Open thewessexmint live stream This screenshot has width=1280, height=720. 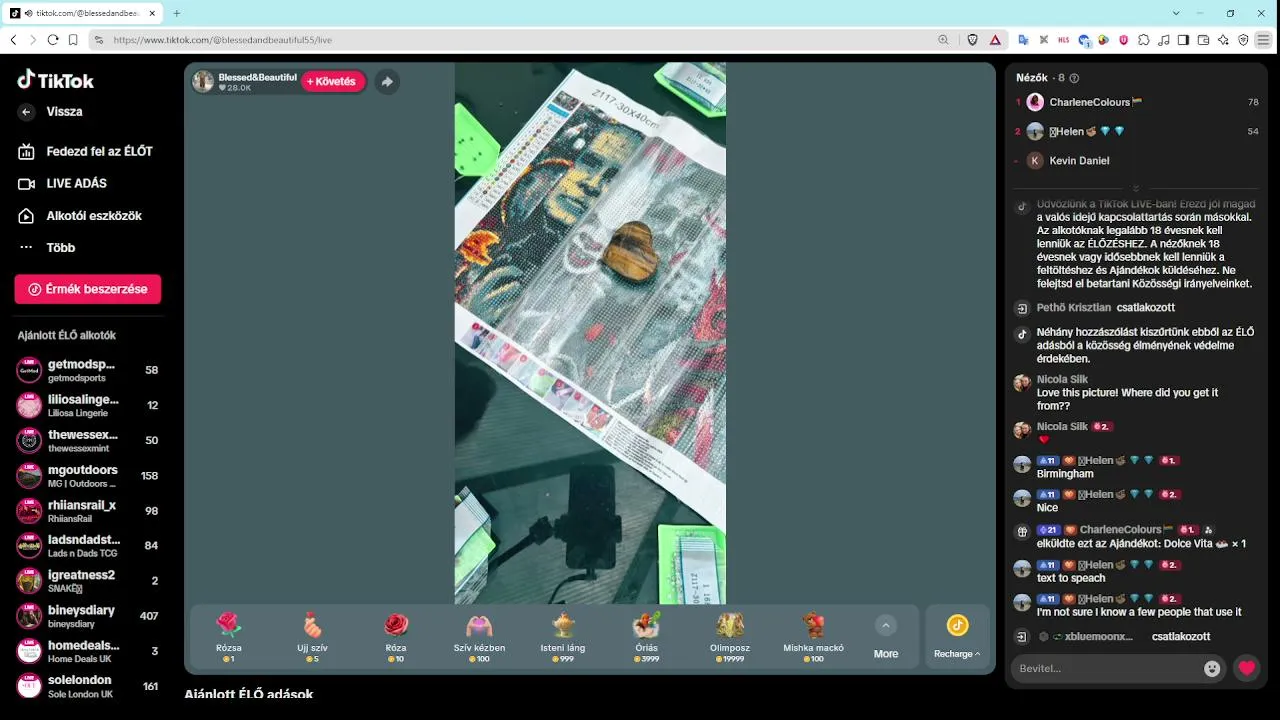(88, 440)
